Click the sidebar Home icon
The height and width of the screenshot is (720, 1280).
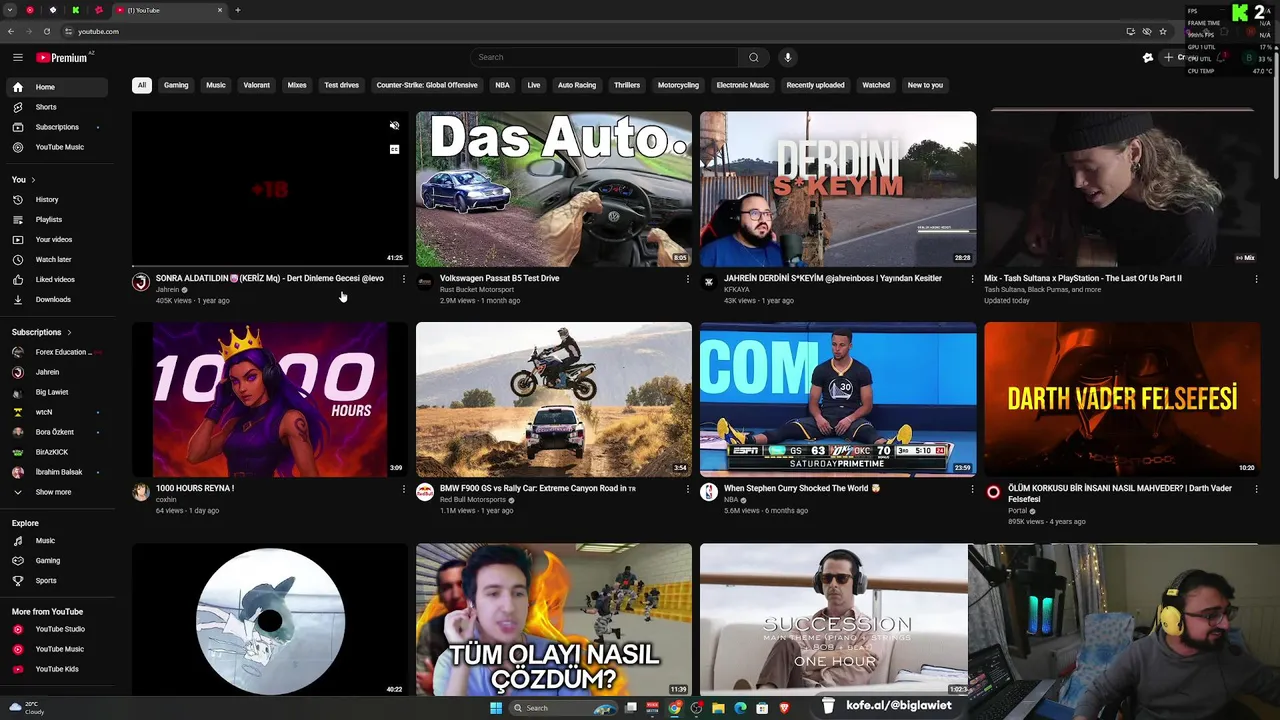pos(17,87)
